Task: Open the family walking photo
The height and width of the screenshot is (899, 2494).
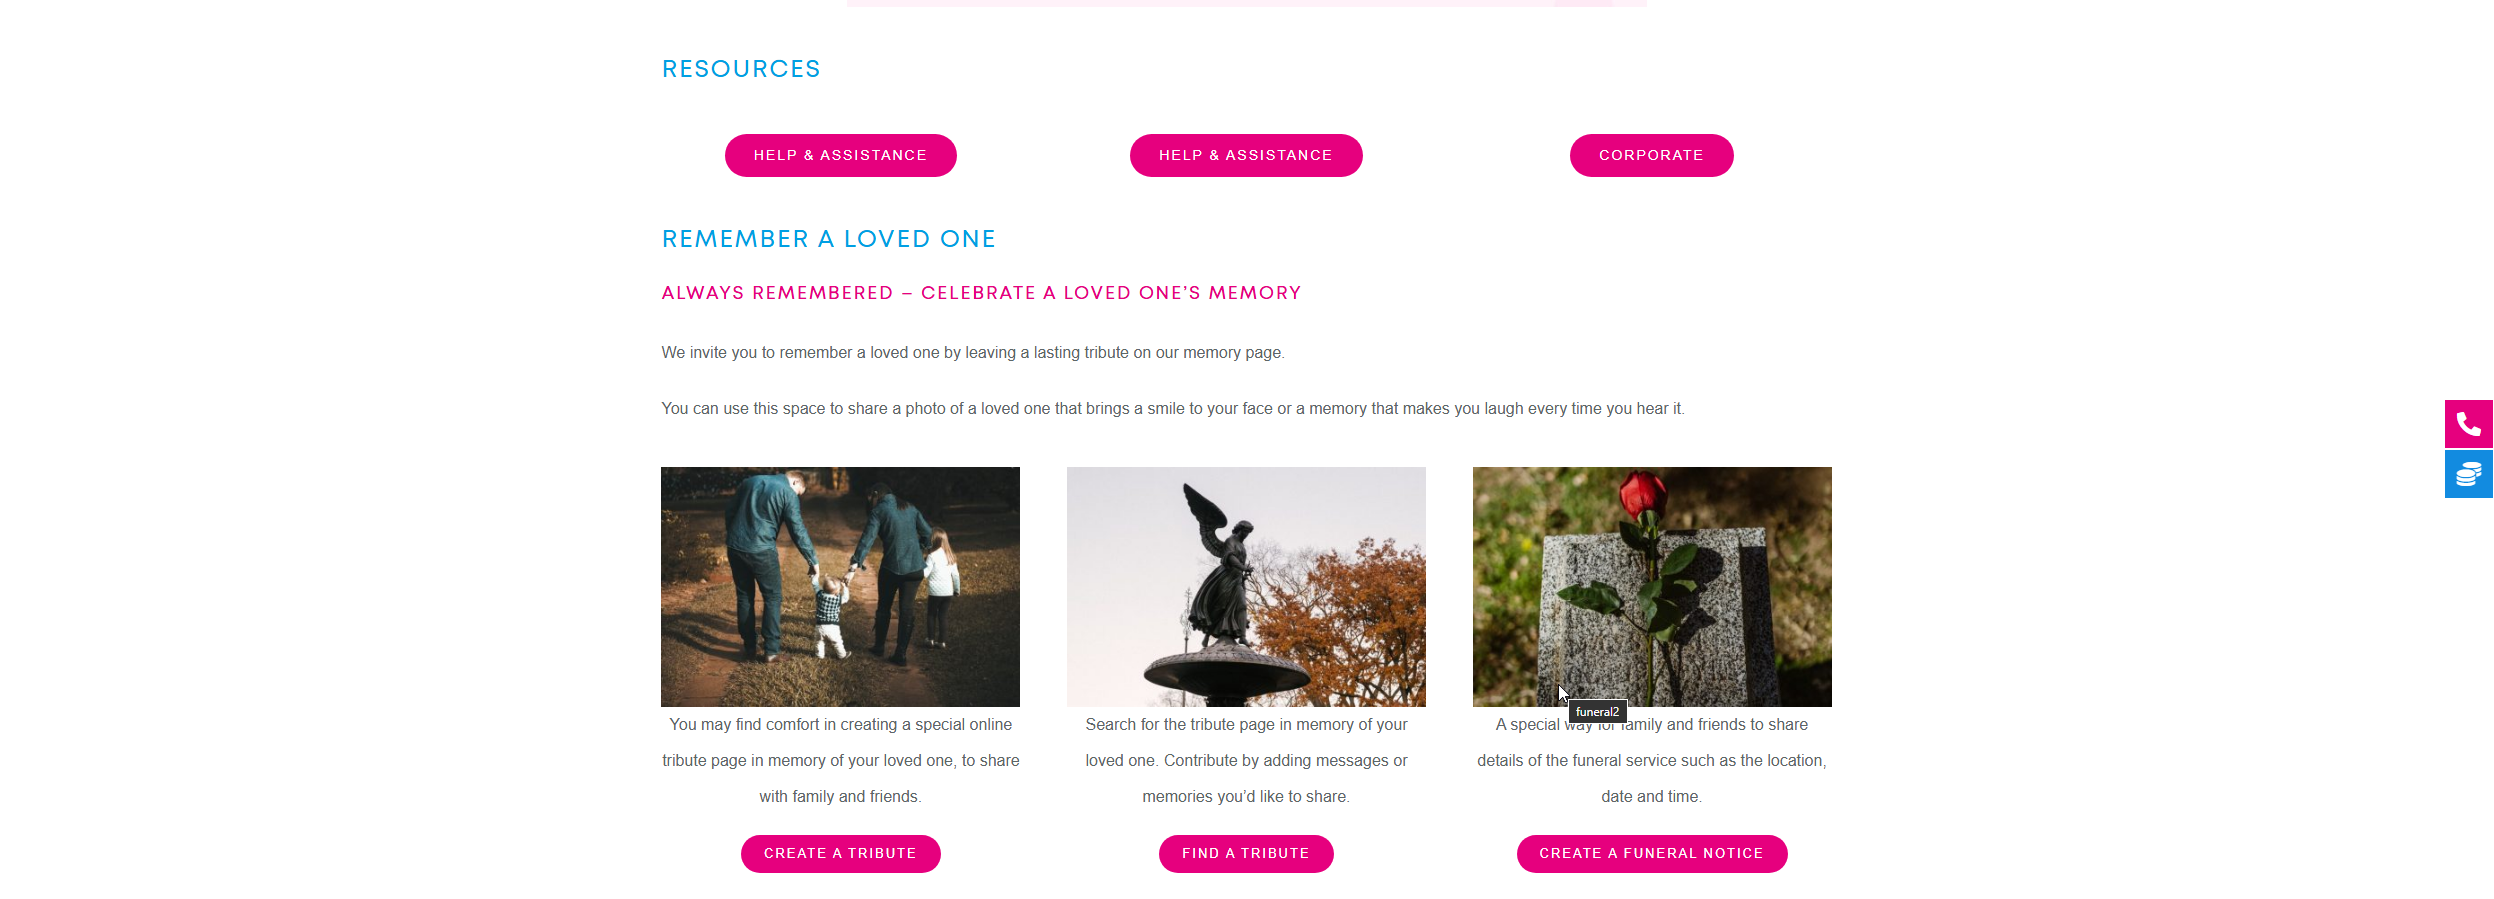Action: (x=840, y=586)
